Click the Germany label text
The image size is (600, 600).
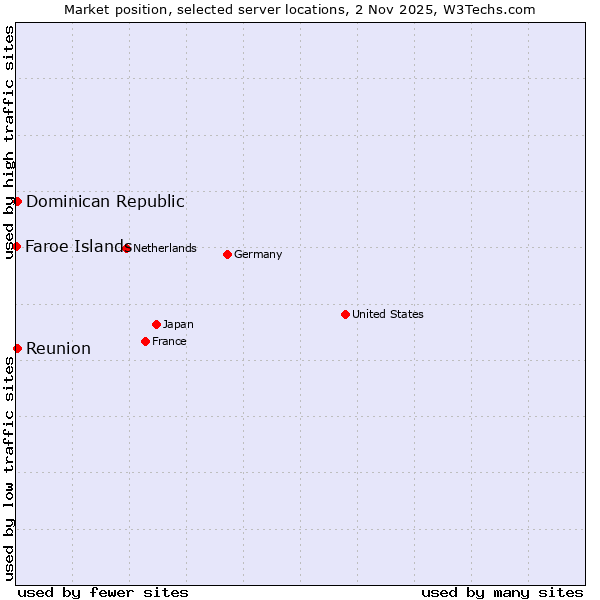pos(258,254)
